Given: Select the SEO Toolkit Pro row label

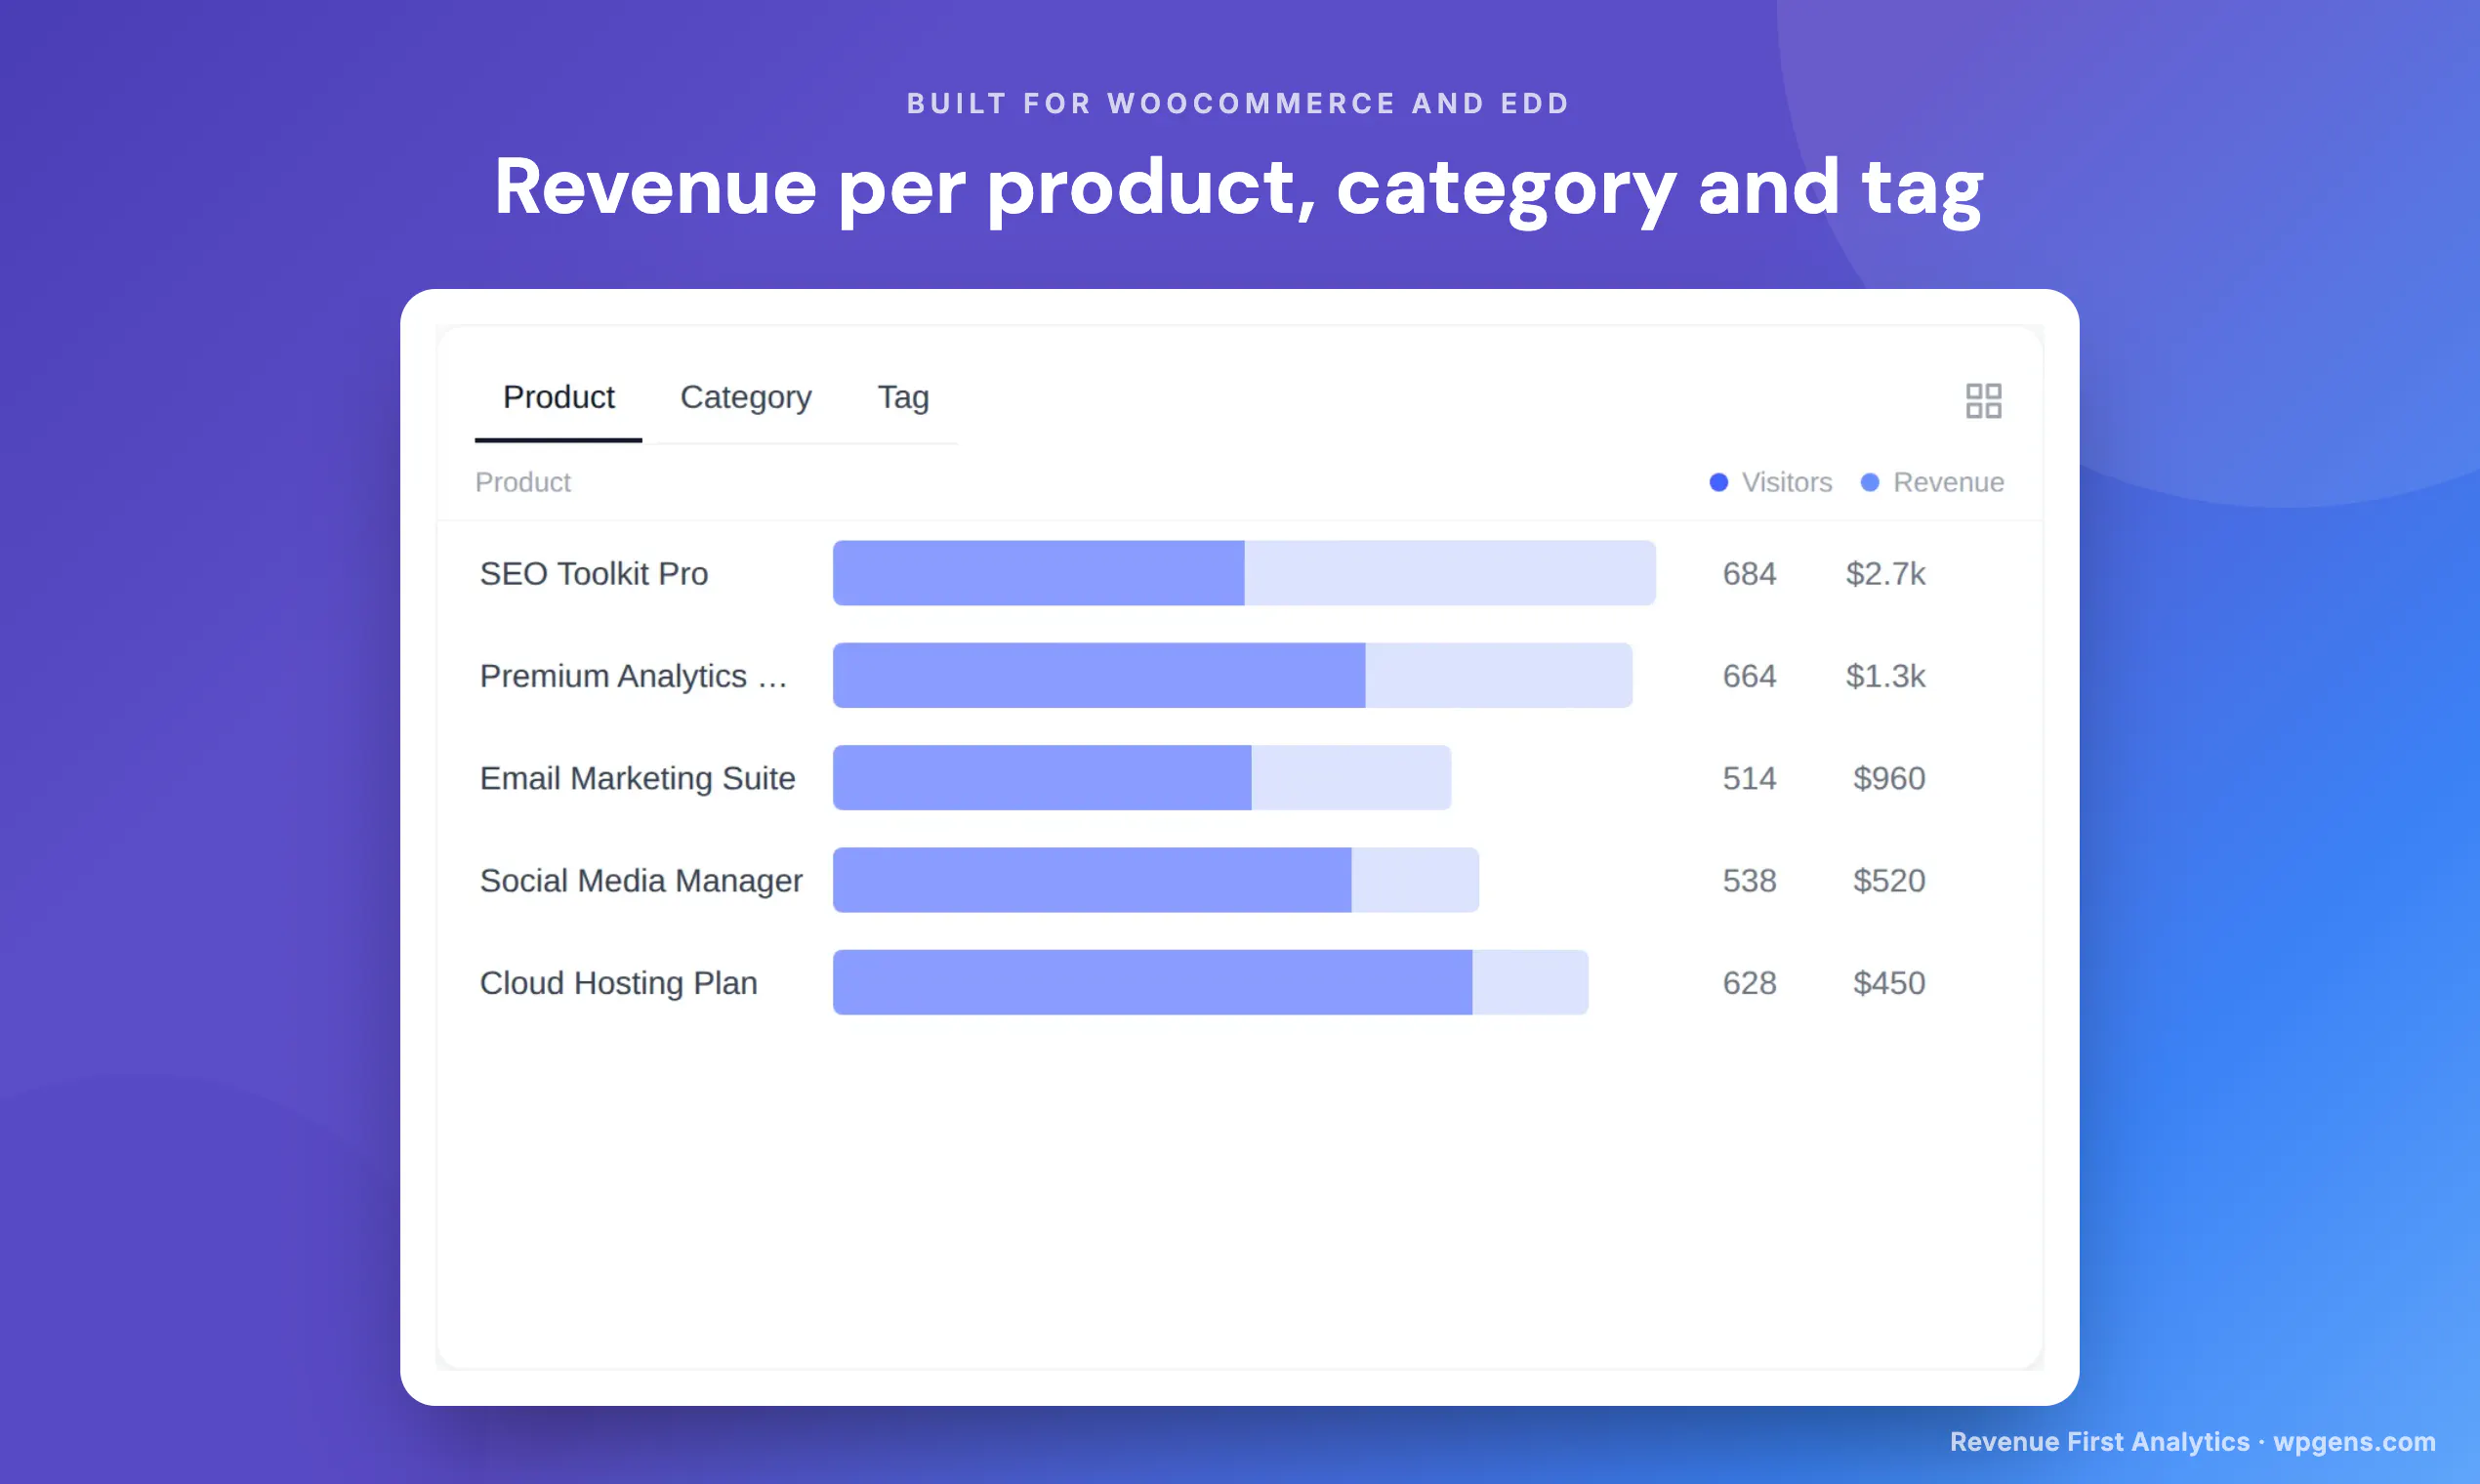Looking at the screenshot, I should [594, 574].
